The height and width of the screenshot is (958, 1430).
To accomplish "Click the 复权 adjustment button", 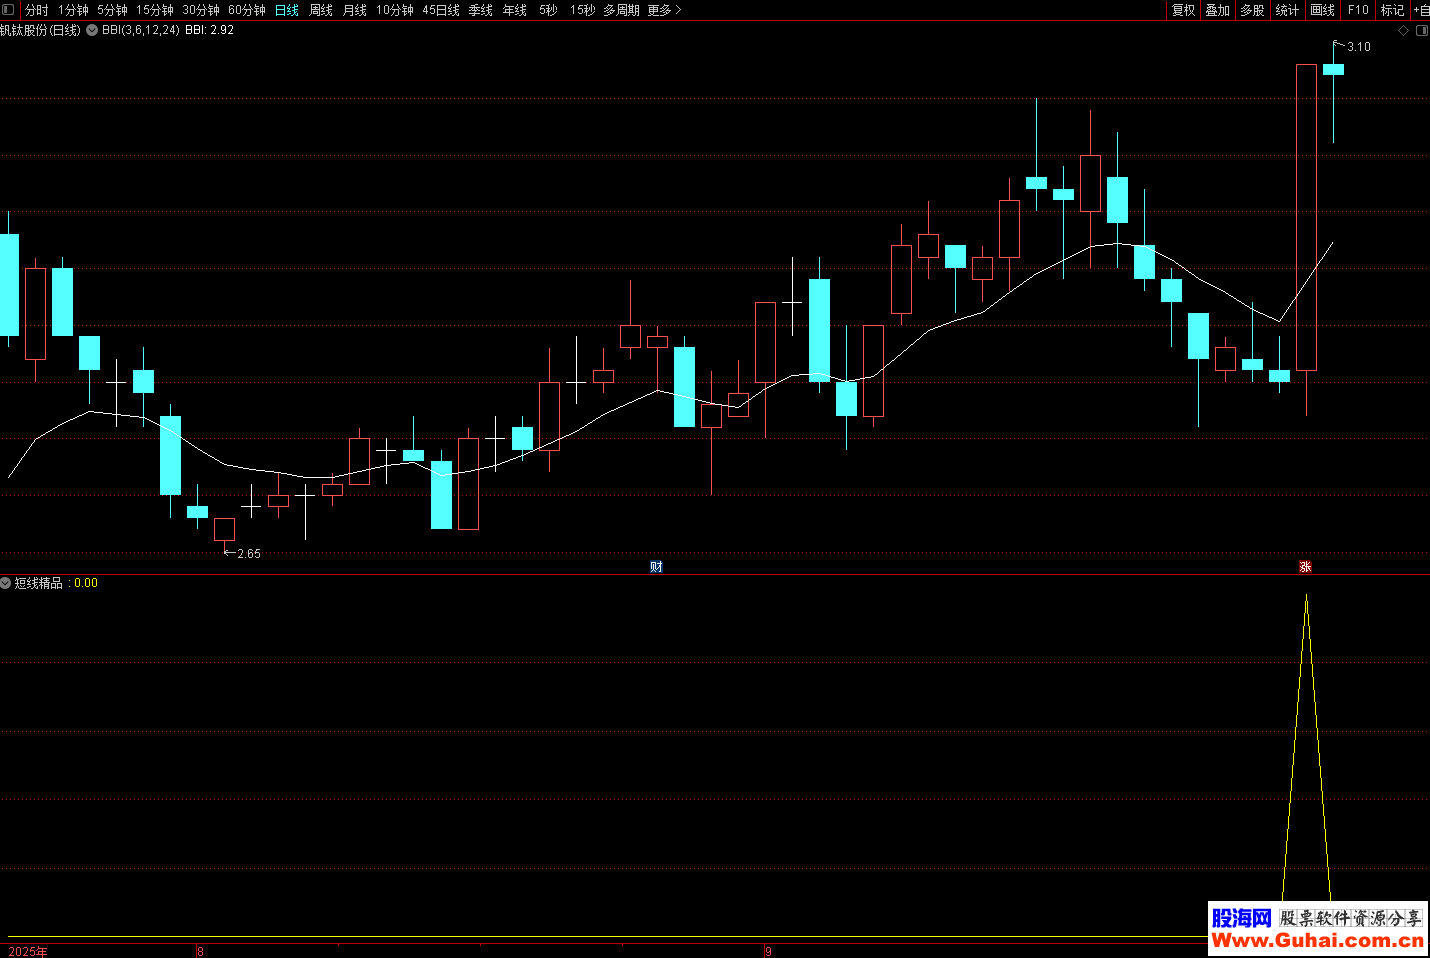I will pyautogui.click(x=1183, y=10).
